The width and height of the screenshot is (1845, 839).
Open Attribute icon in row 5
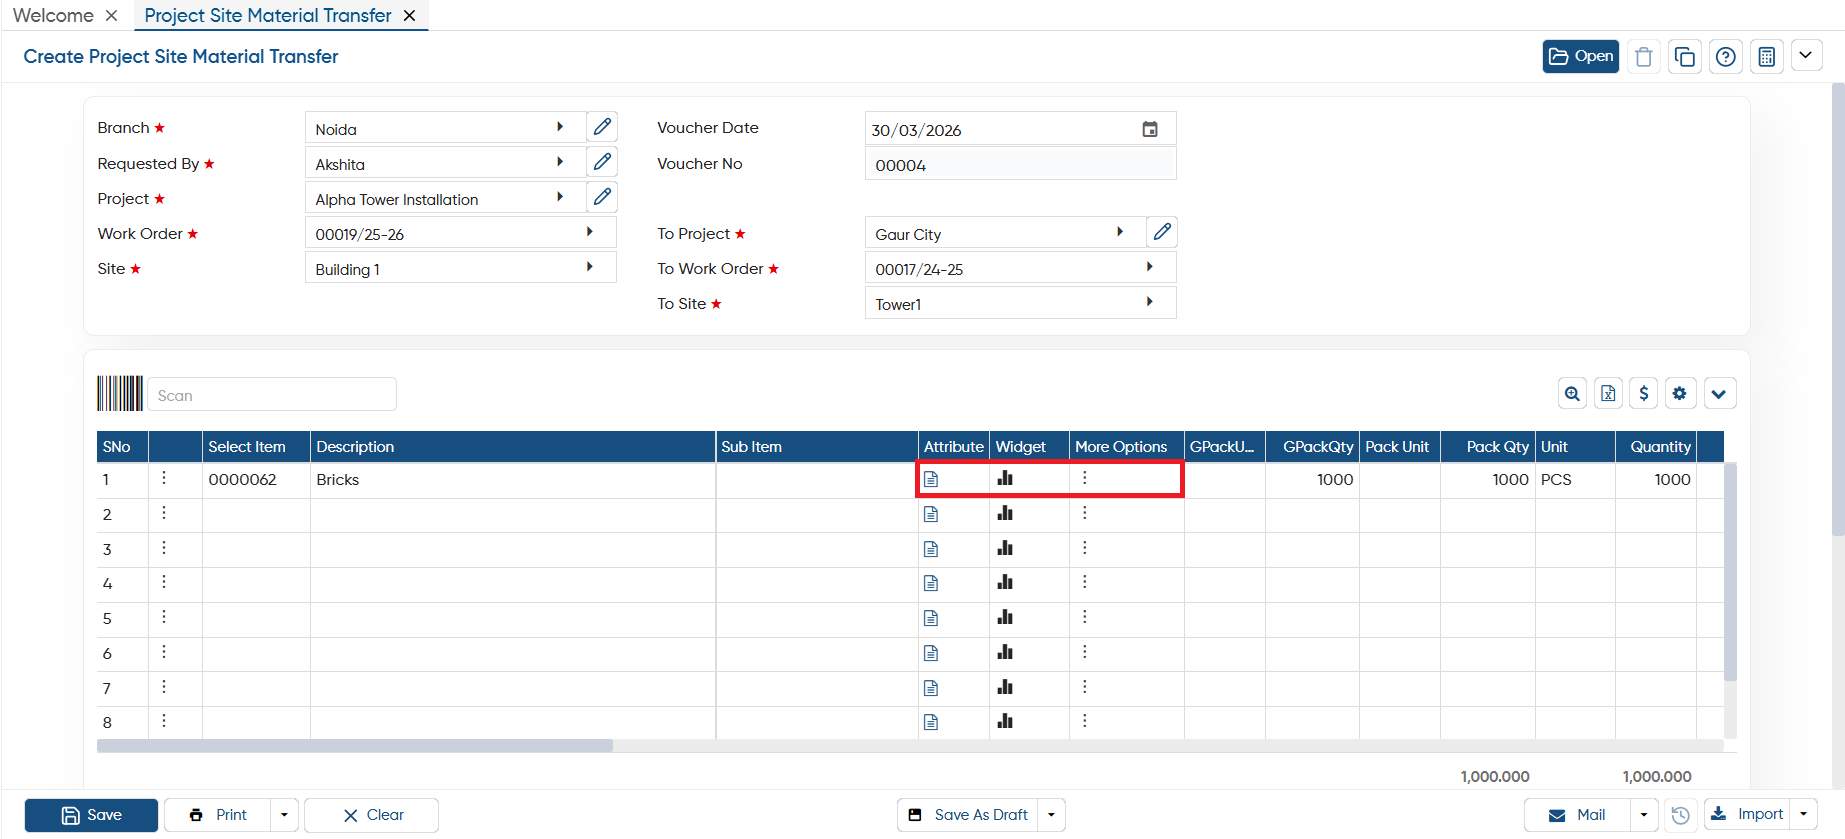931,618
